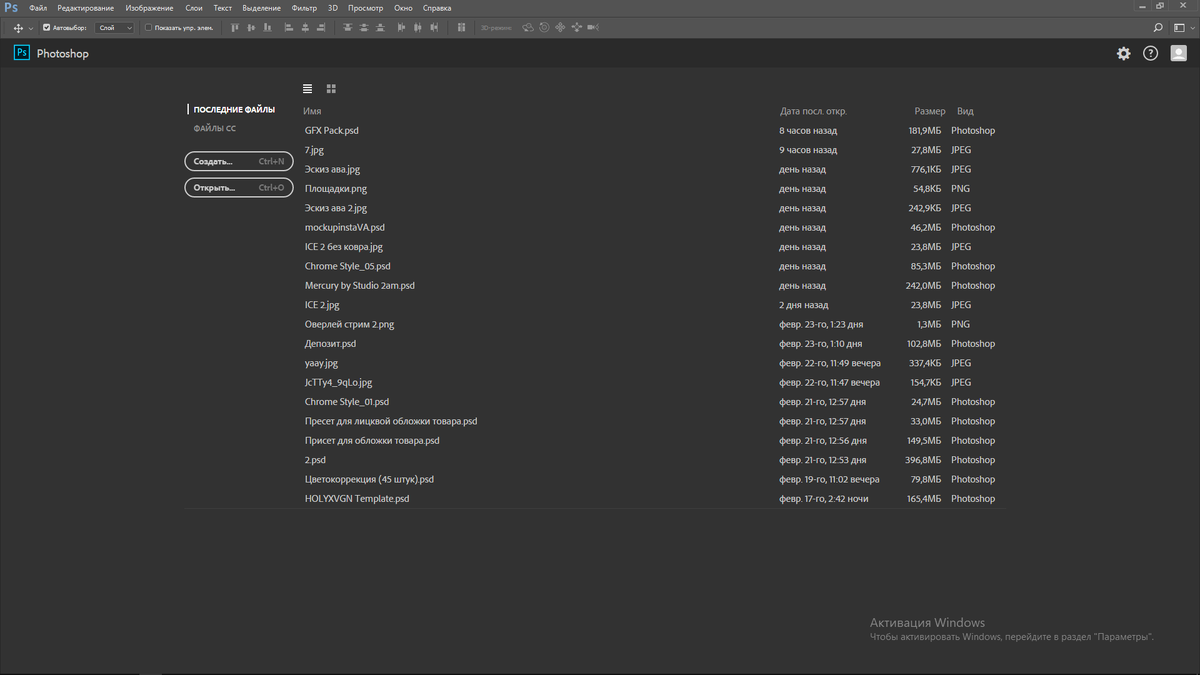The height and width of the screenshot is (675, 1200).
Task: Open the Изображение menu
Action: 150,7
